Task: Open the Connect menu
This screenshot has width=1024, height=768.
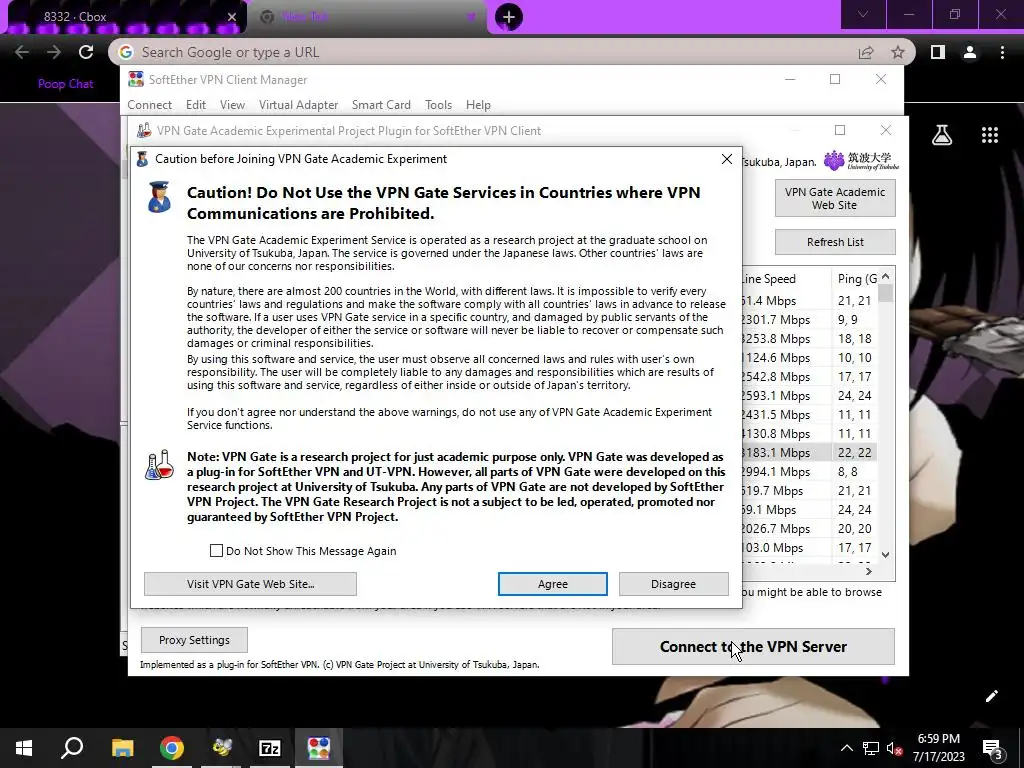Action: pos(150,104)
